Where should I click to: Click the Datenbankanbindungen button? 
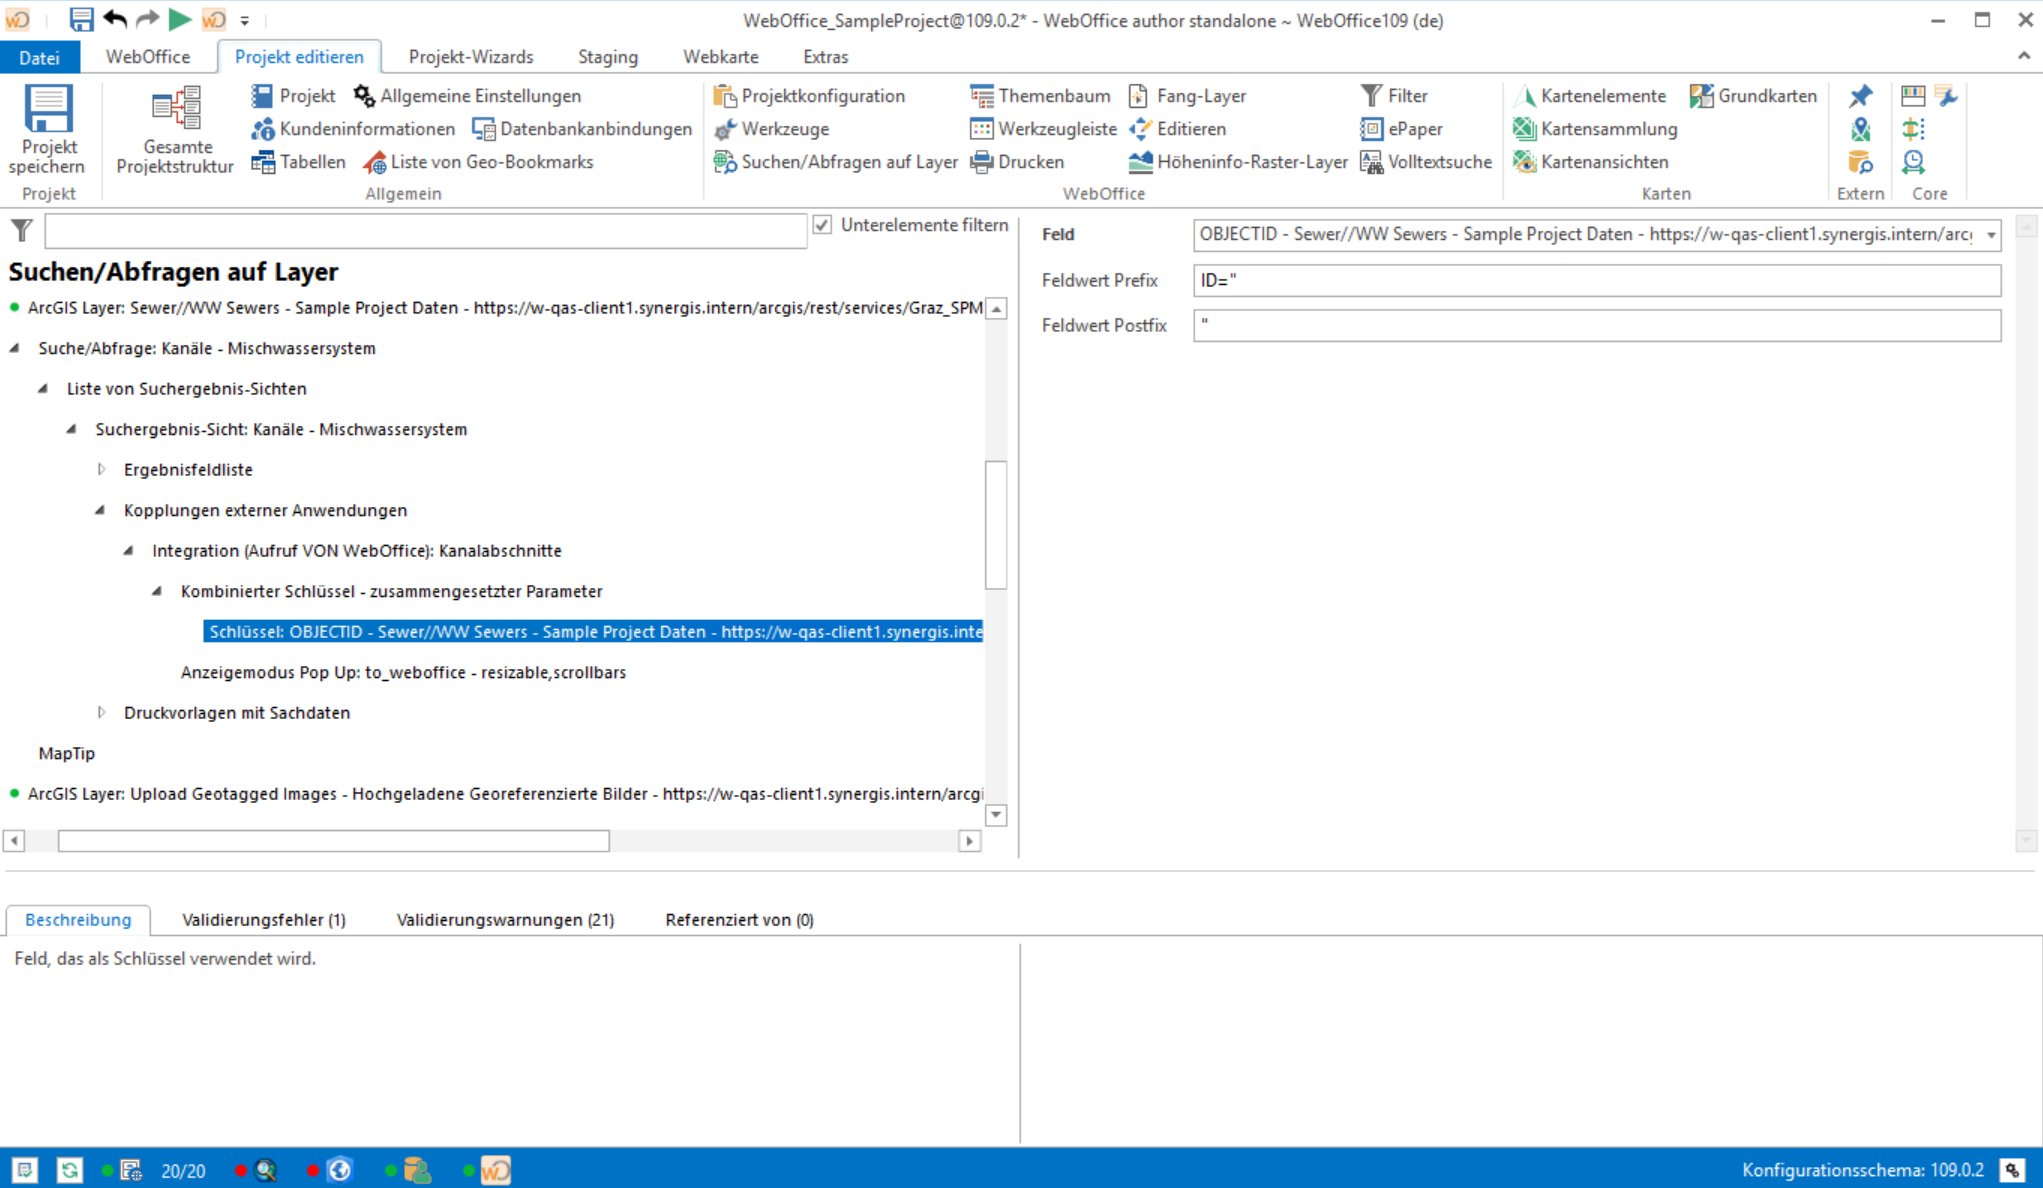[x=582, y=129]
